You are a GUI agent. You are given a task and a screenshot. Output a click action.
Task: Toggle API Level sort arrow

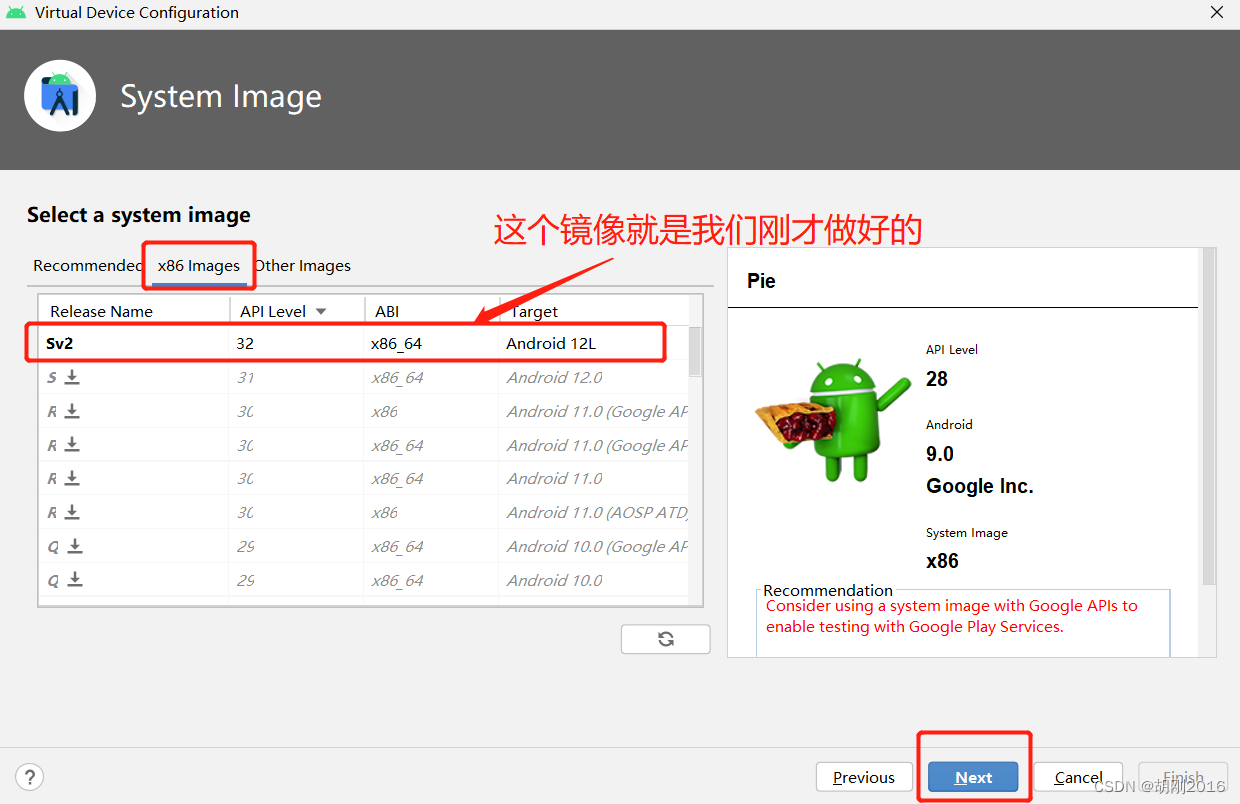[321, 312]
